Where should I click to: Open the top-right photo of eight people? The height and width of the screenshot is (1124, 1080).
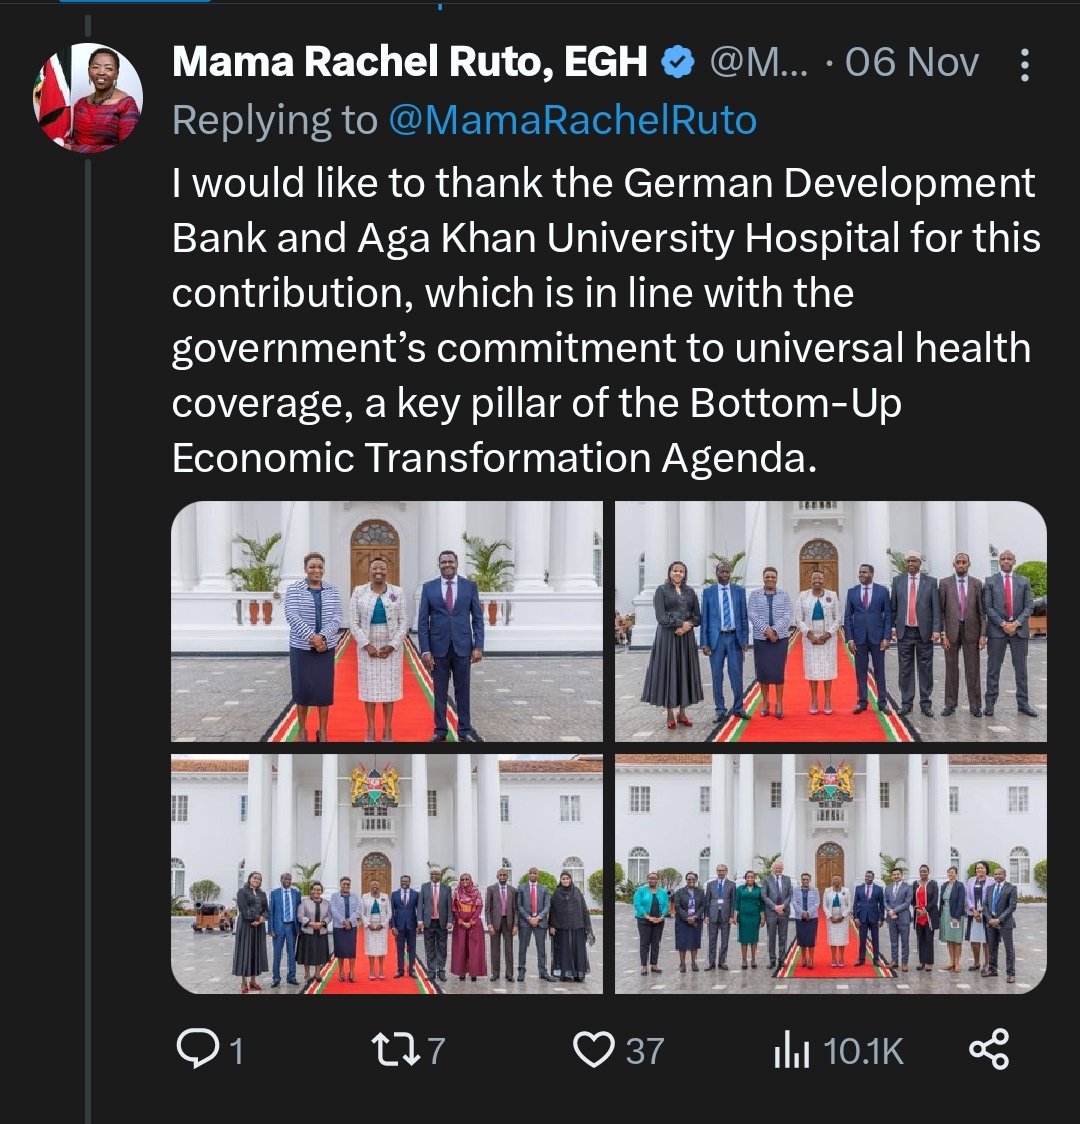tap(830, 621)
